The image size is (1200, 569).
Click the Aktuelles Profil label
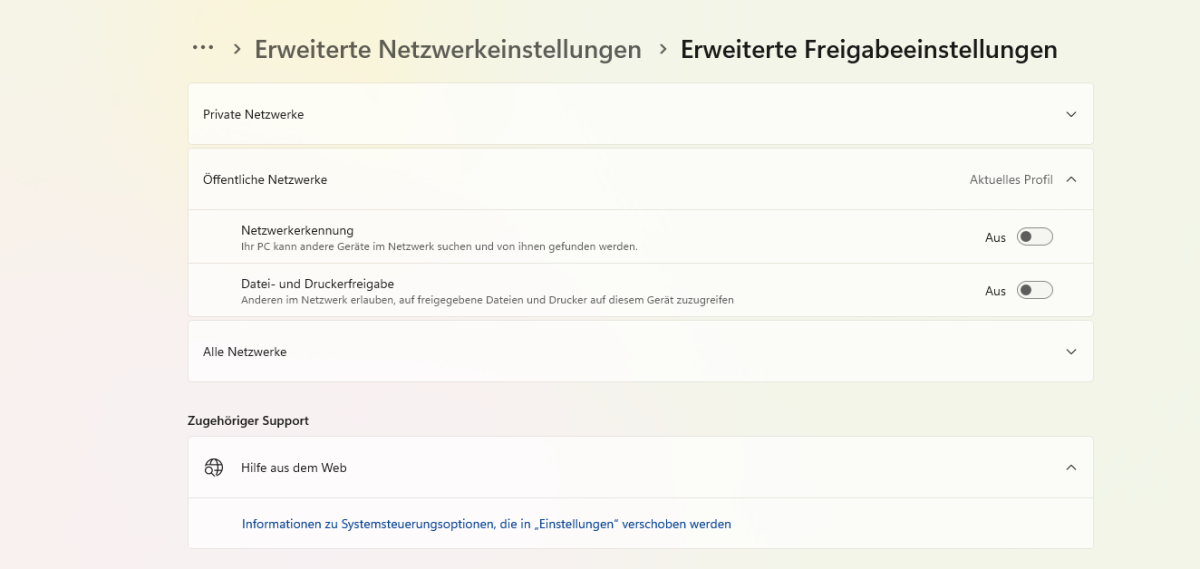tap(1011, 180)
